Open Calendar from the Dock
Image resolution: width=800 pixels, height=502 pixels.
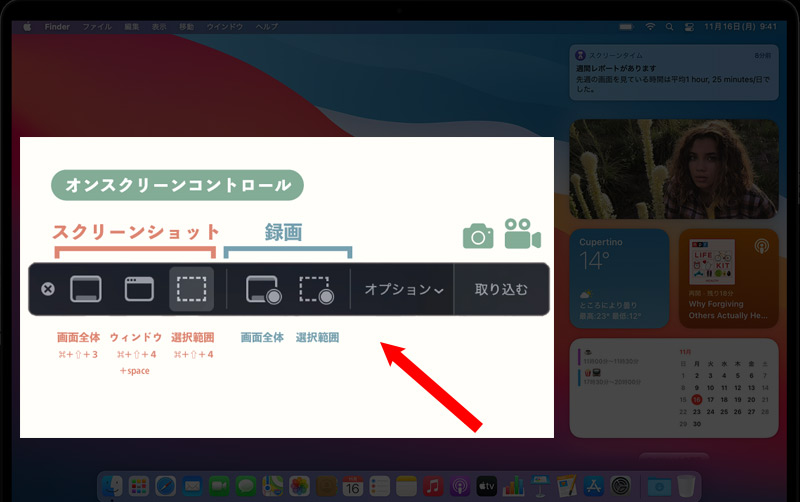coord(353,486)
